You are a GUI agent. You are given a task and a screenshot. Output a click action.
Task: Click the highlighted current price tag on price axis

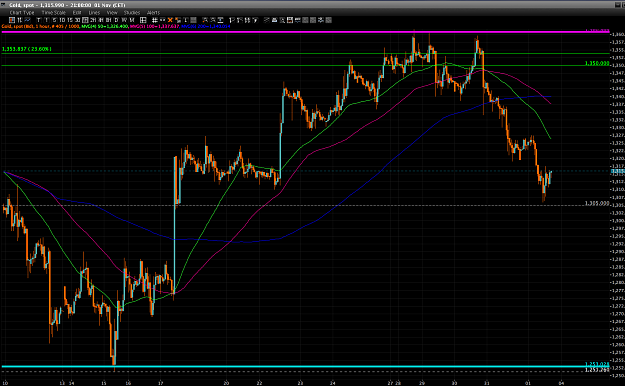(x=617, y=171)
